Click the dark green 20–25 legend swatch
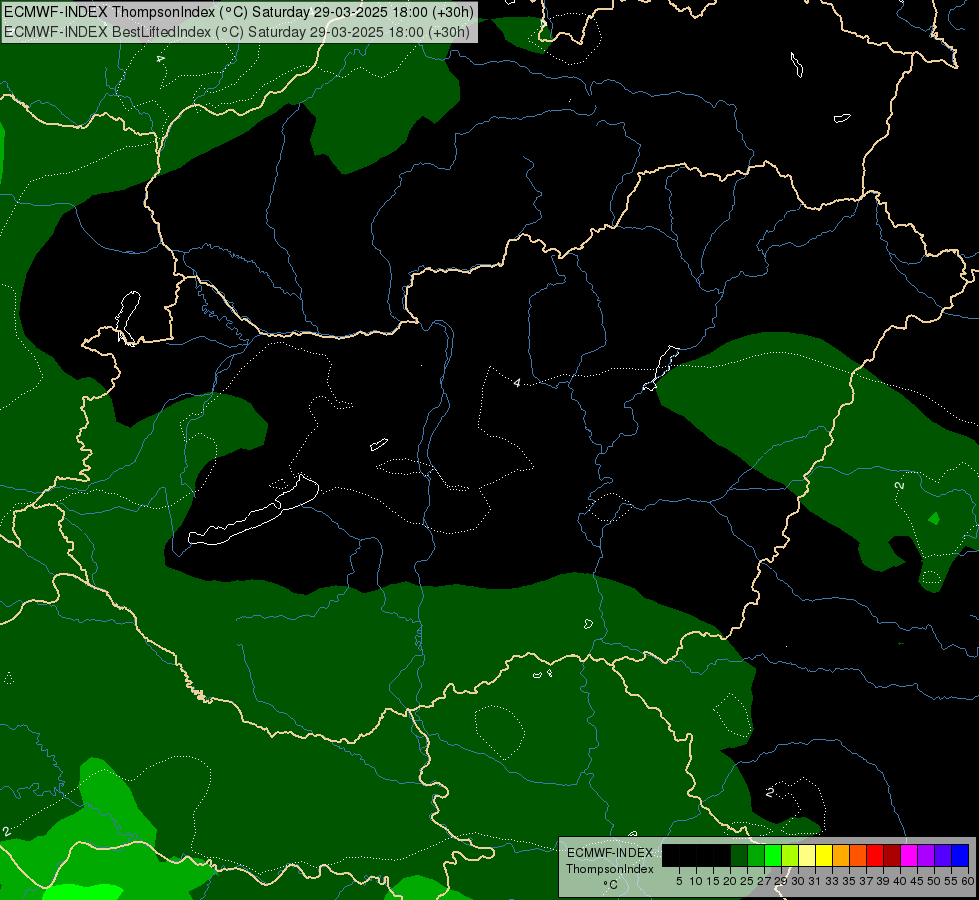 click(739, 855)
